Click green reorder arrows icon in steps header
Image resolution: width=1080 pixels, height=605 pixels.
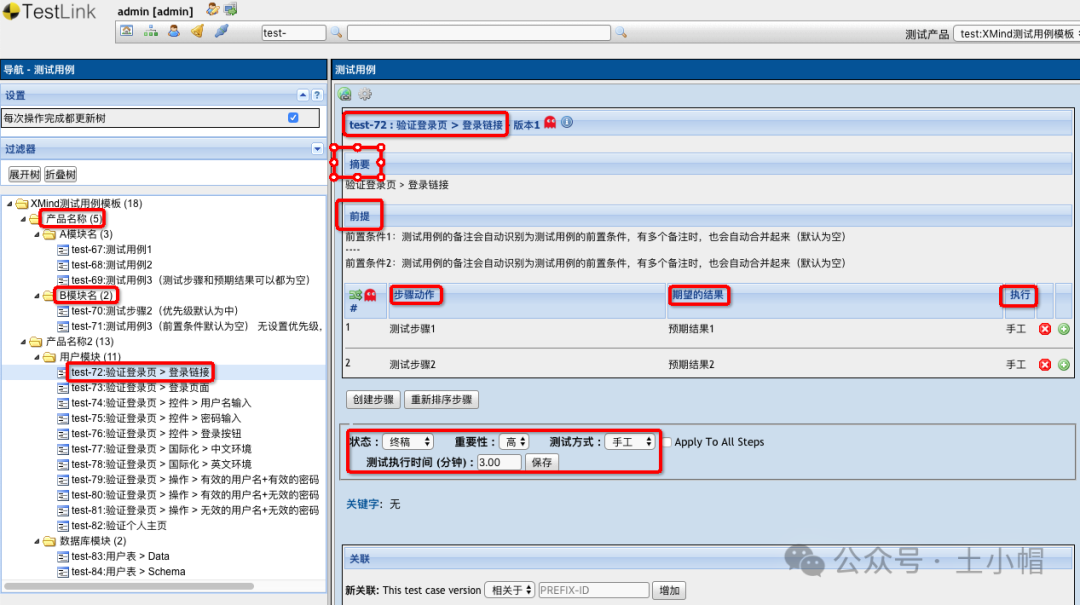(355, 295)
